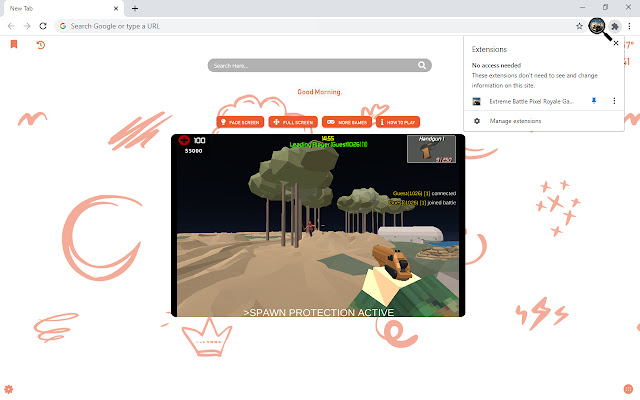Click the magnifier icon in the page search bar
640x400 pixels.
click(x=422, y=65)
